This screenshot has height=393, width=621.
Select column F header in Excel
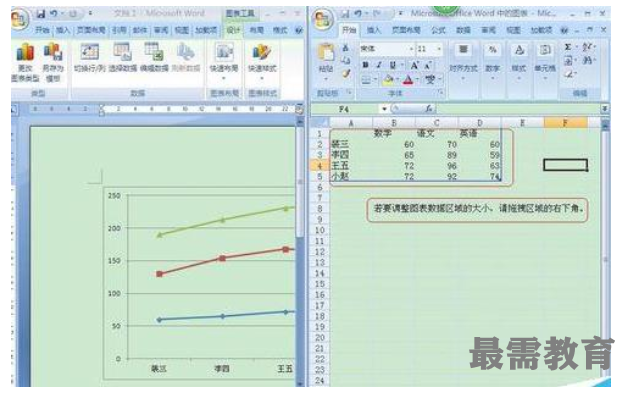coord(566,123)
